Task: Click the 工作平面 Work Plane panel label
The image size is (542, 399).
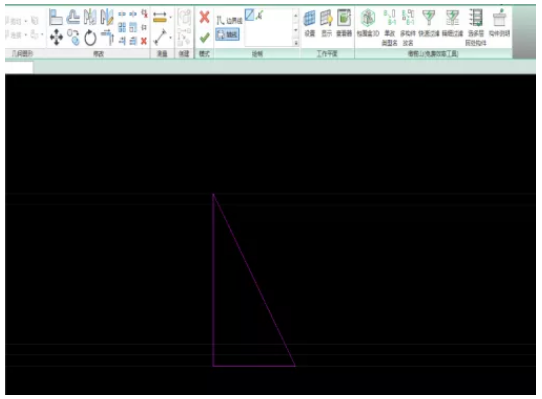Action: pos(327,54)
